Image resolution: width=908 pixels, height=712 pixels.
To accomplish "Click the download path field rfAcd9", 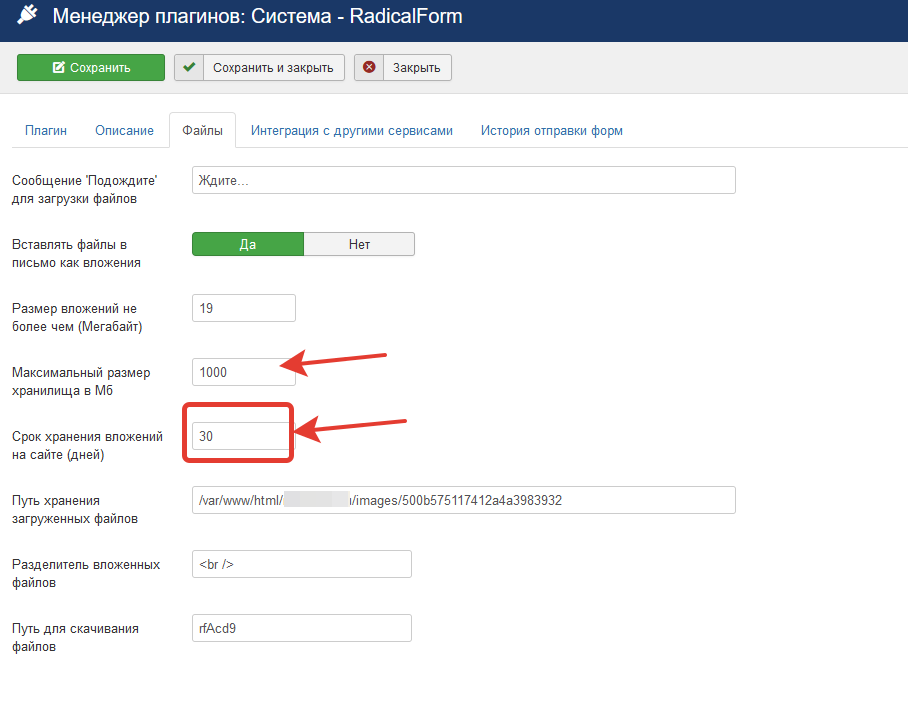I will pos(301,628).
